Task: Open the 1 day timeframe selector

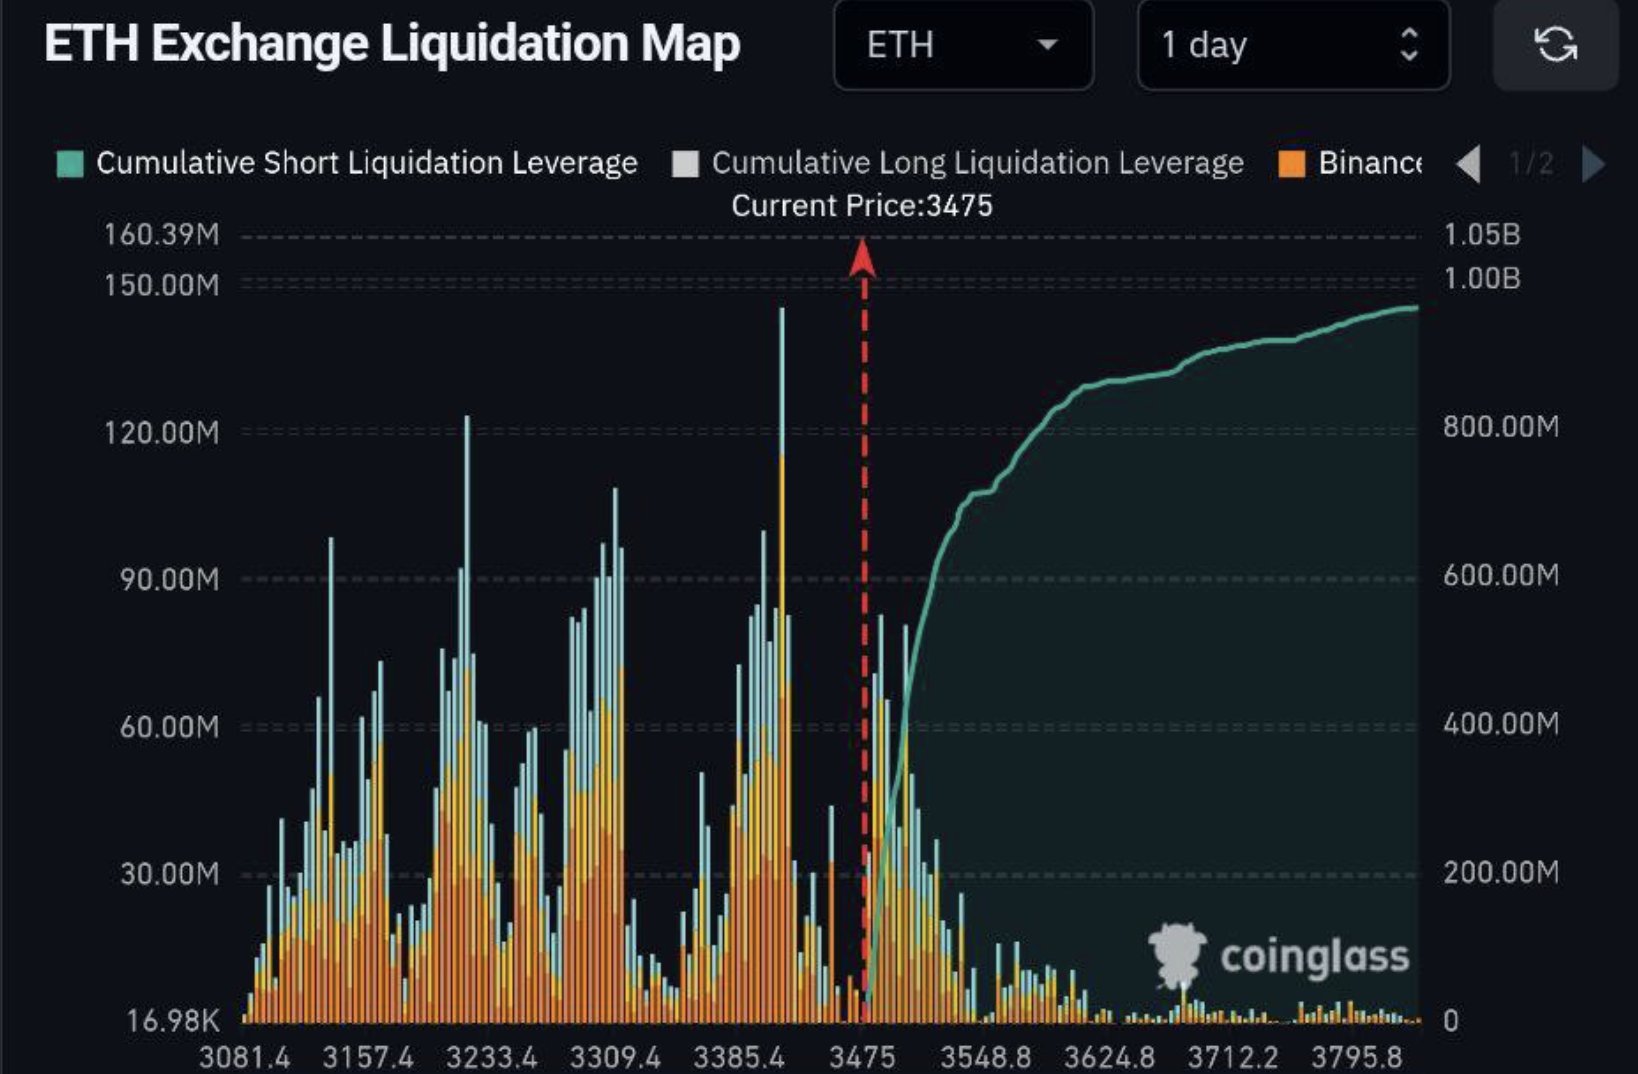Action: tap(1292, 44)
